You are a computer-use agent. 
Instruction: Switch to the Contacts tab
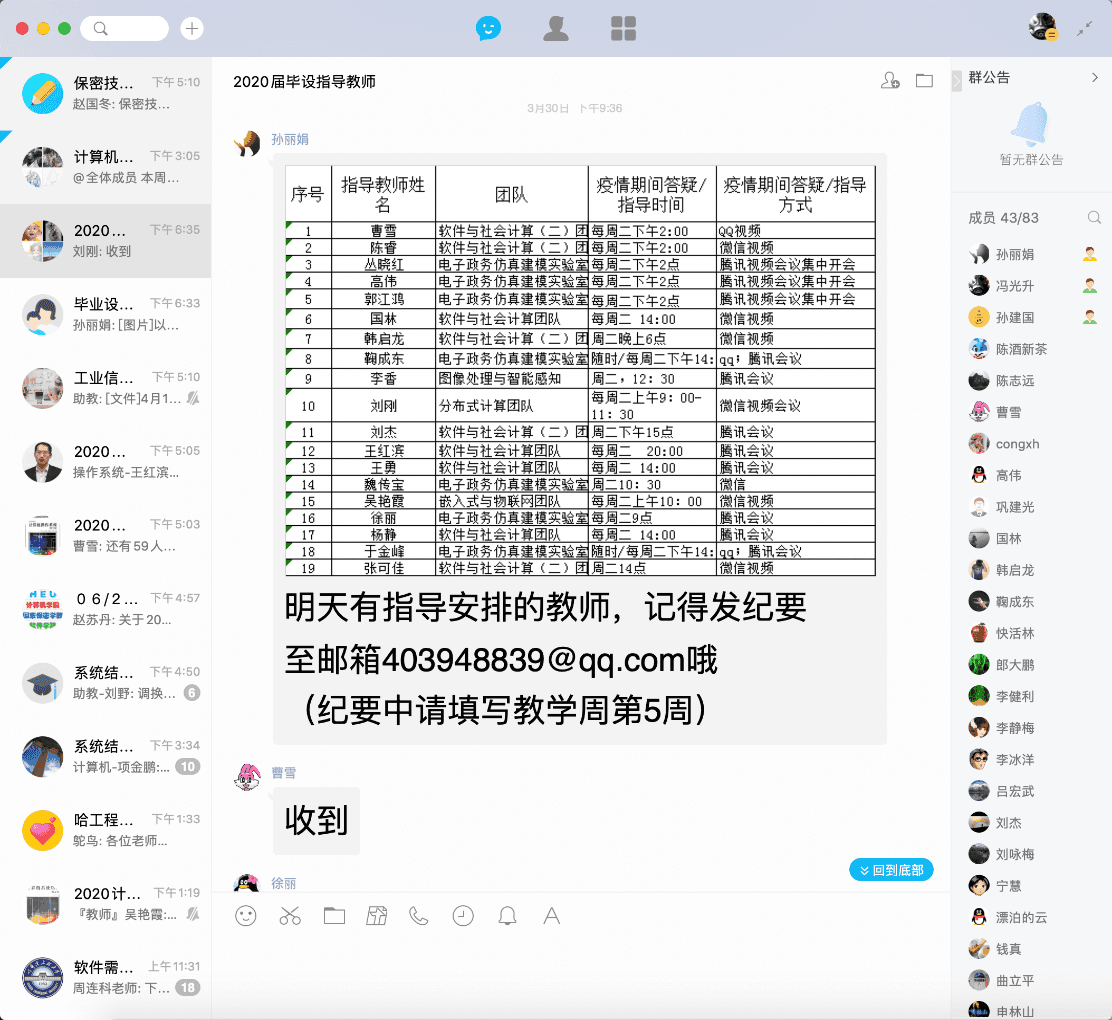tap(556, 29)
